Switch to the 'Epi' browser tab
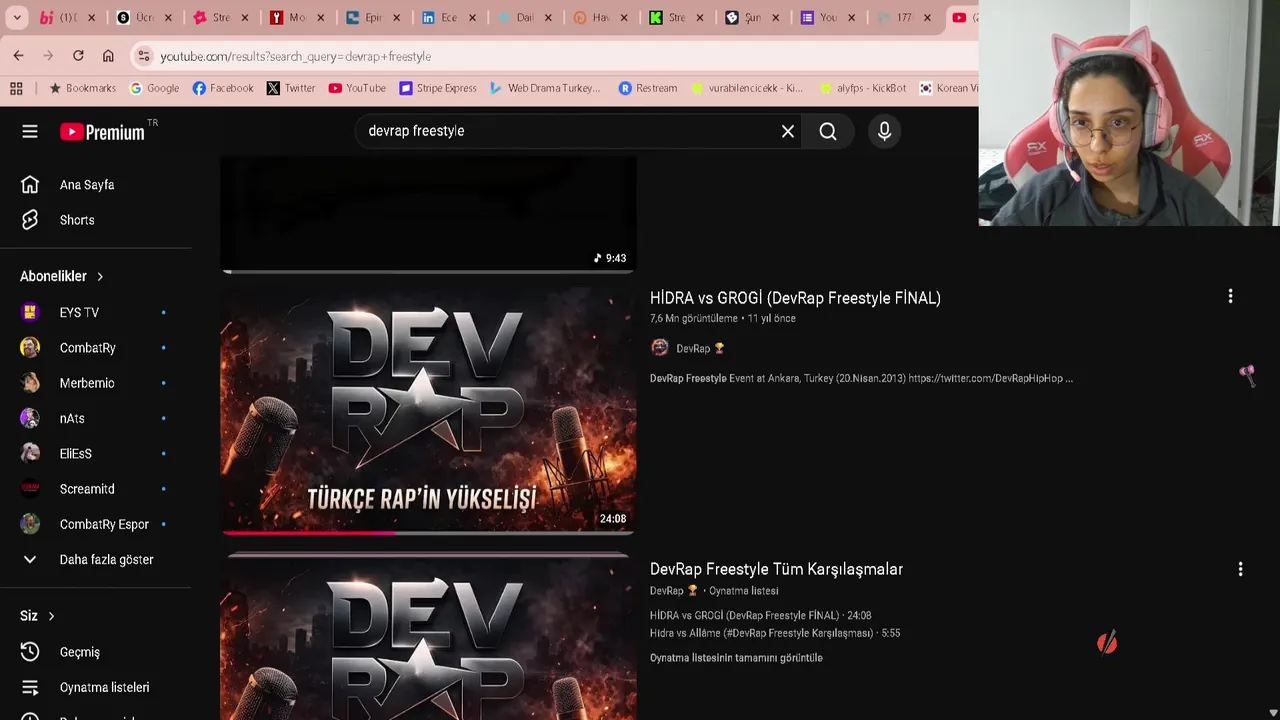This screenshot has height=720, width=1280. coord(373,18)
